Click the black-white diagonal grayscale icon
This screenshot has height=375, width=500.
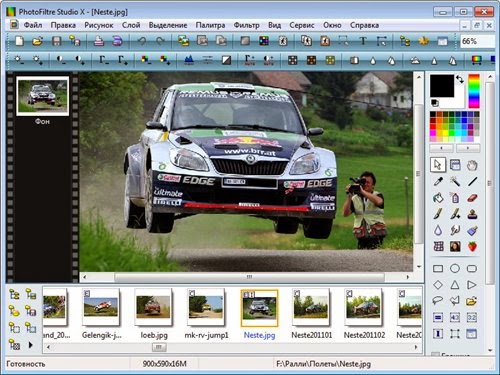click(227, 60)
